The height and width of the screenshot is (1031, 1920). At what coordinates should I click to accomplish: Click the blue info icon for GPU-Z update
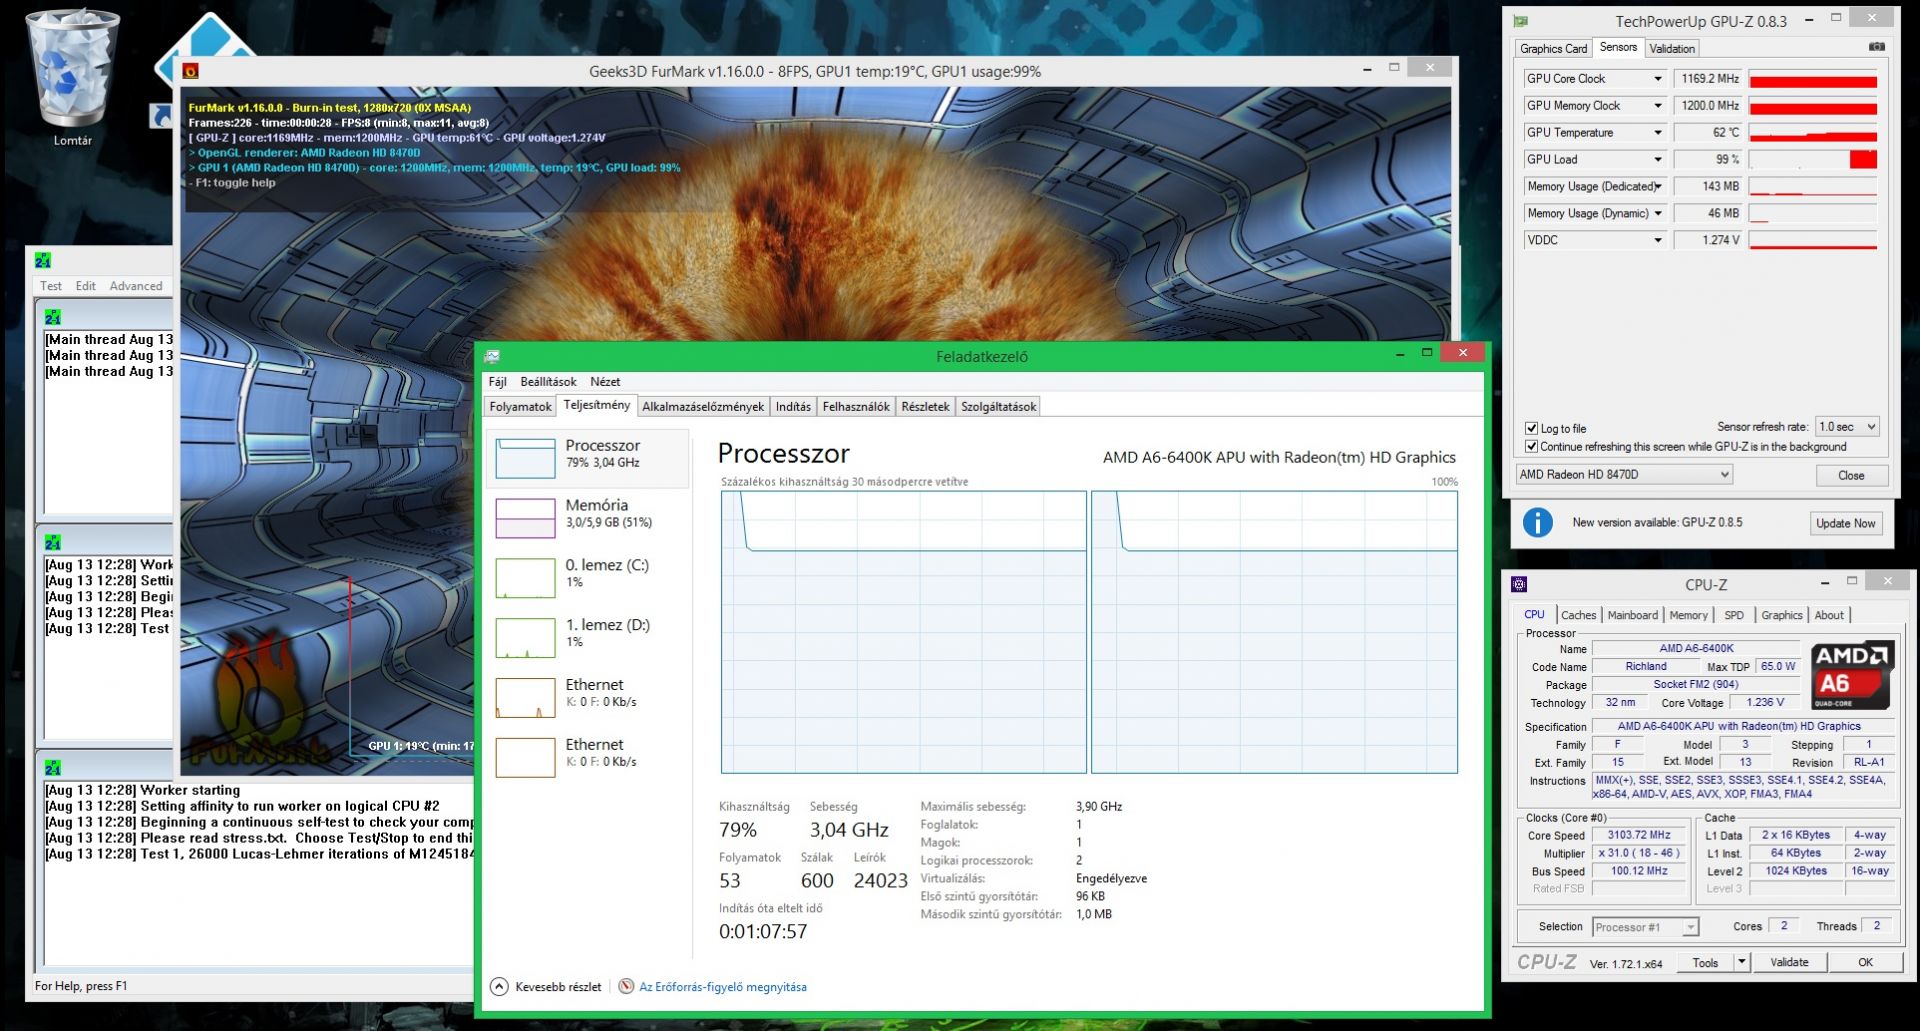1537,523
